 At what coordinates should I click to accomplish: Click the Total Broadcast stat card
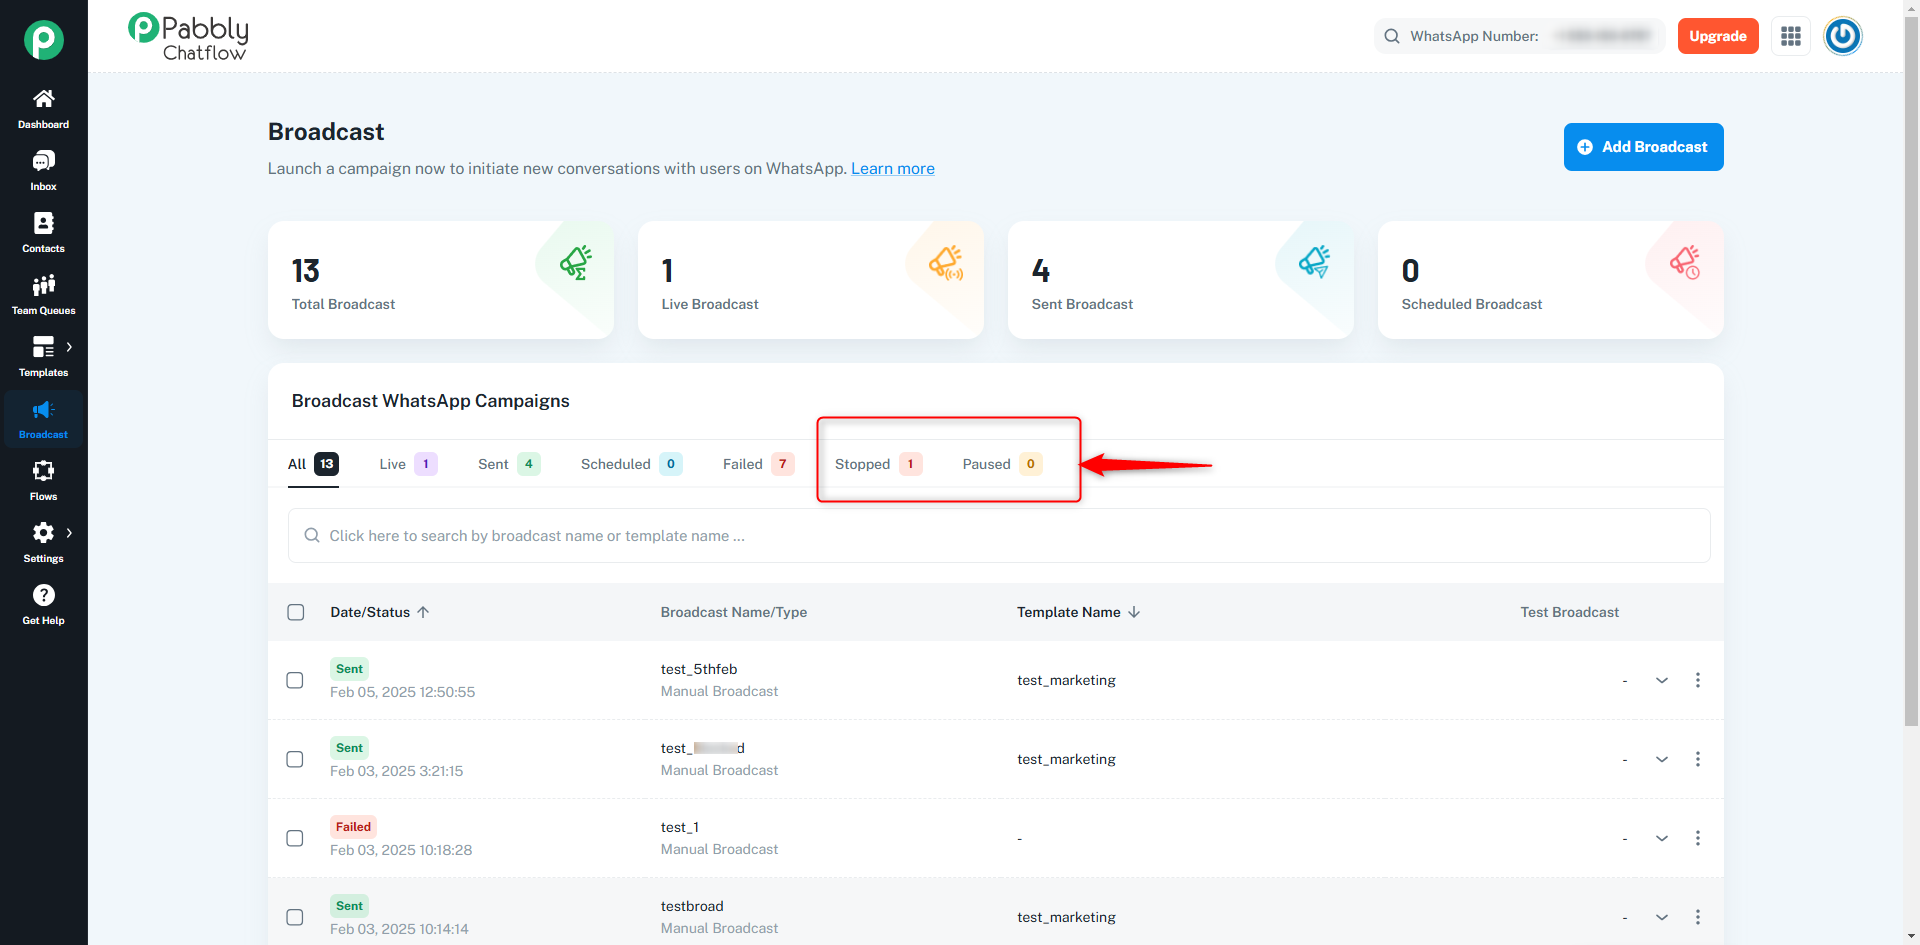441,280
